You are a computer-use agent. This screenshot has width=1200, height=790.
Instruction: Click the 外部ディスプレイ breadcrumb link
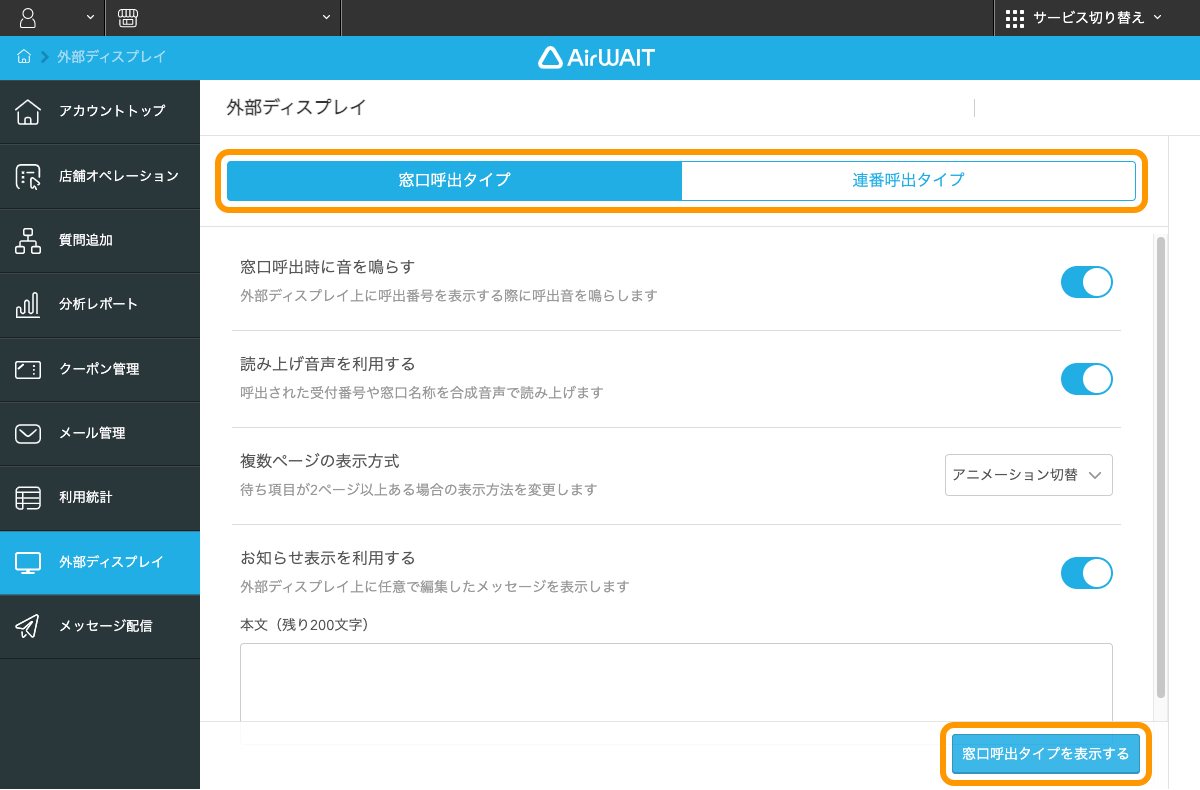tap(111, 57)
